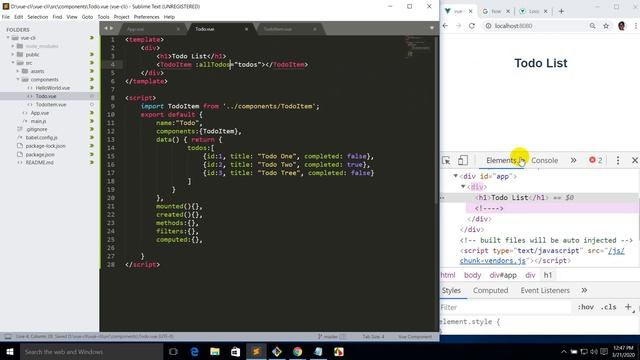
Task: Open the Chrome profile avatar
Action: pos(622,26)
